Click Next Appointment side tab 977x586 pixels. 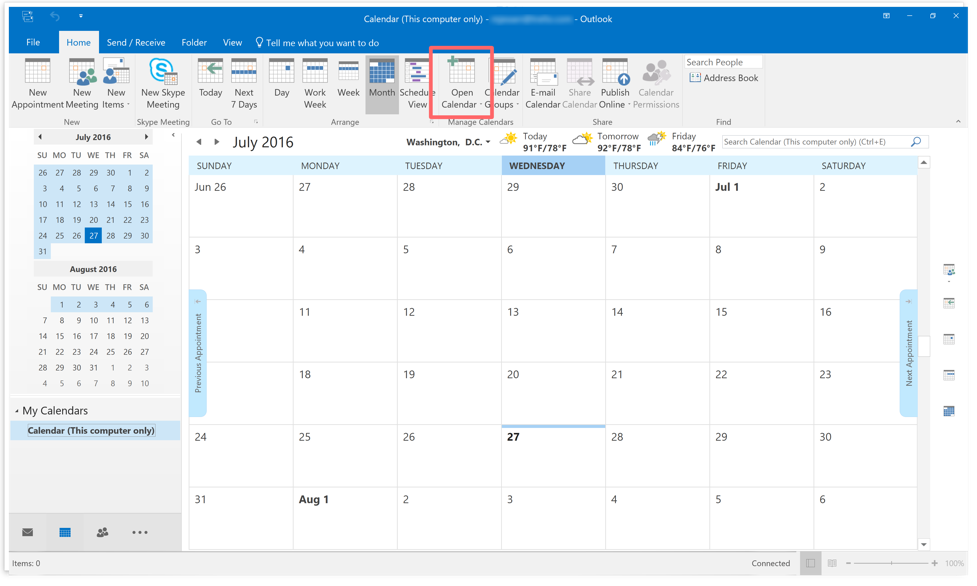pyautogui.click(x=908, y=353)
